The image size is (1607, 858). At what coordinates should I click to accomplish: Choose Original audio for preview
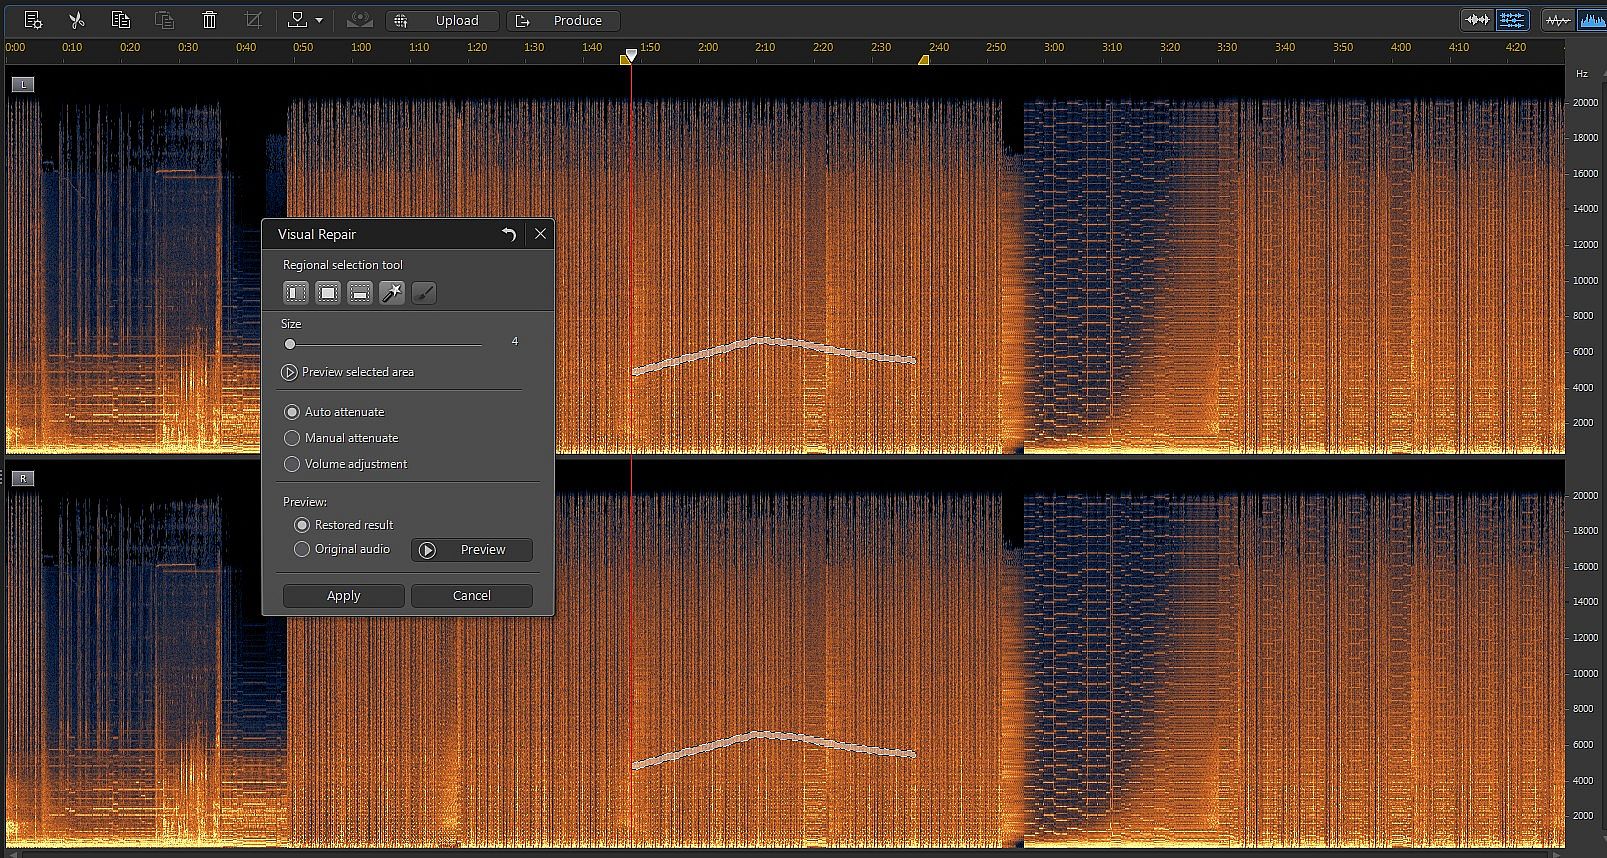tap(302, 549)
